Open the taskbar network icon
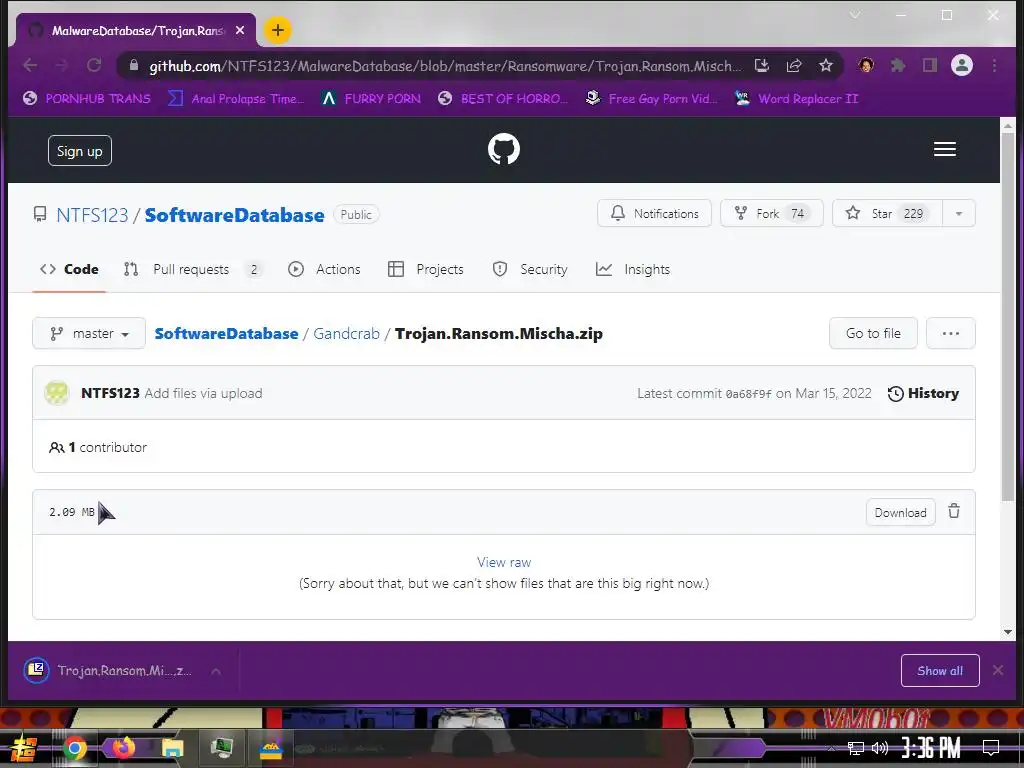The image size is (1024, 768). click(856, 748)
